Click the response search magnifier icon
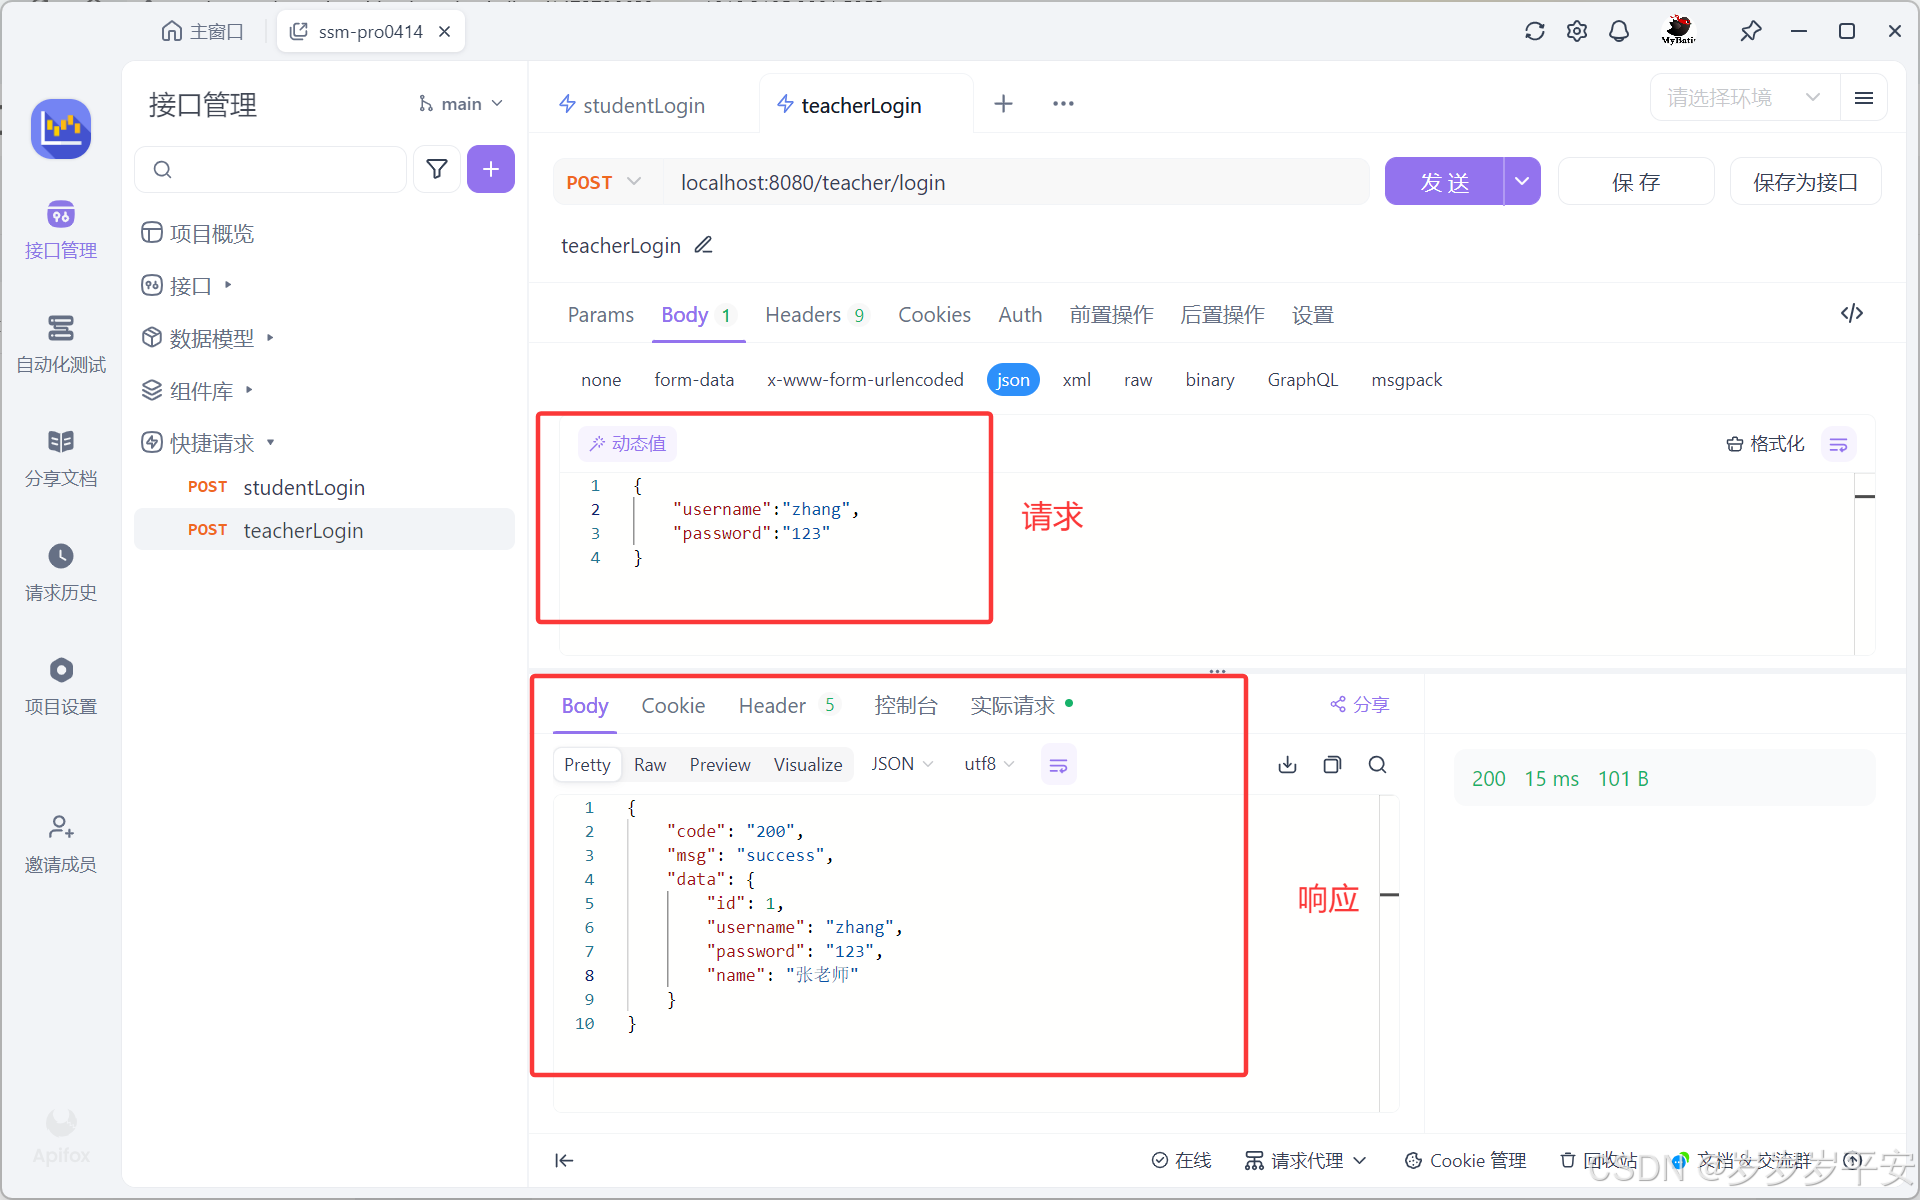This screenshot has height=1200, width=1920. 1377,765
